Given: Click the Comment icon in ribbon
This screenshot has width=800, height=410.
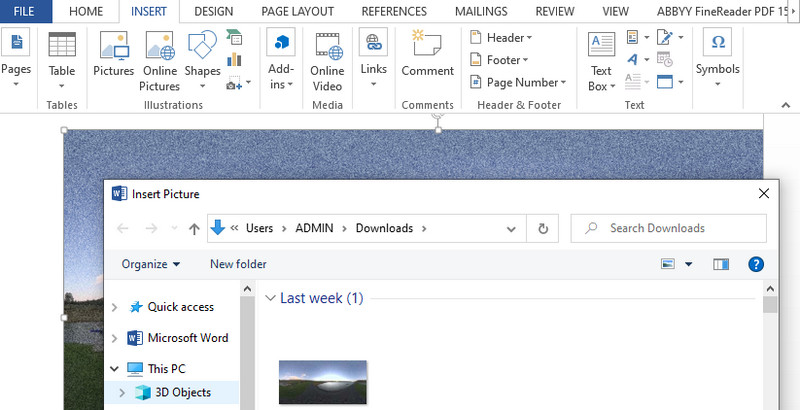Looking at the screenshot, I should click(427, 54).
